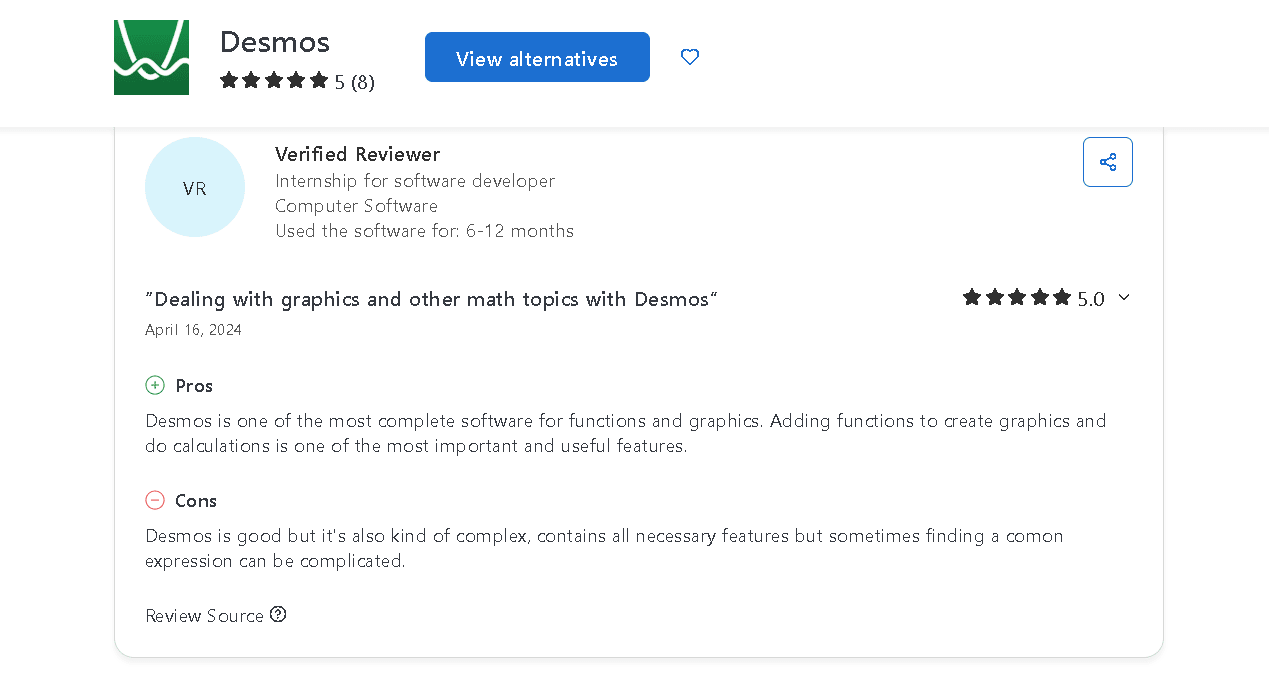Click the review title about graphics
This screenshot has width=1269, height=673.
pos(431,299)
